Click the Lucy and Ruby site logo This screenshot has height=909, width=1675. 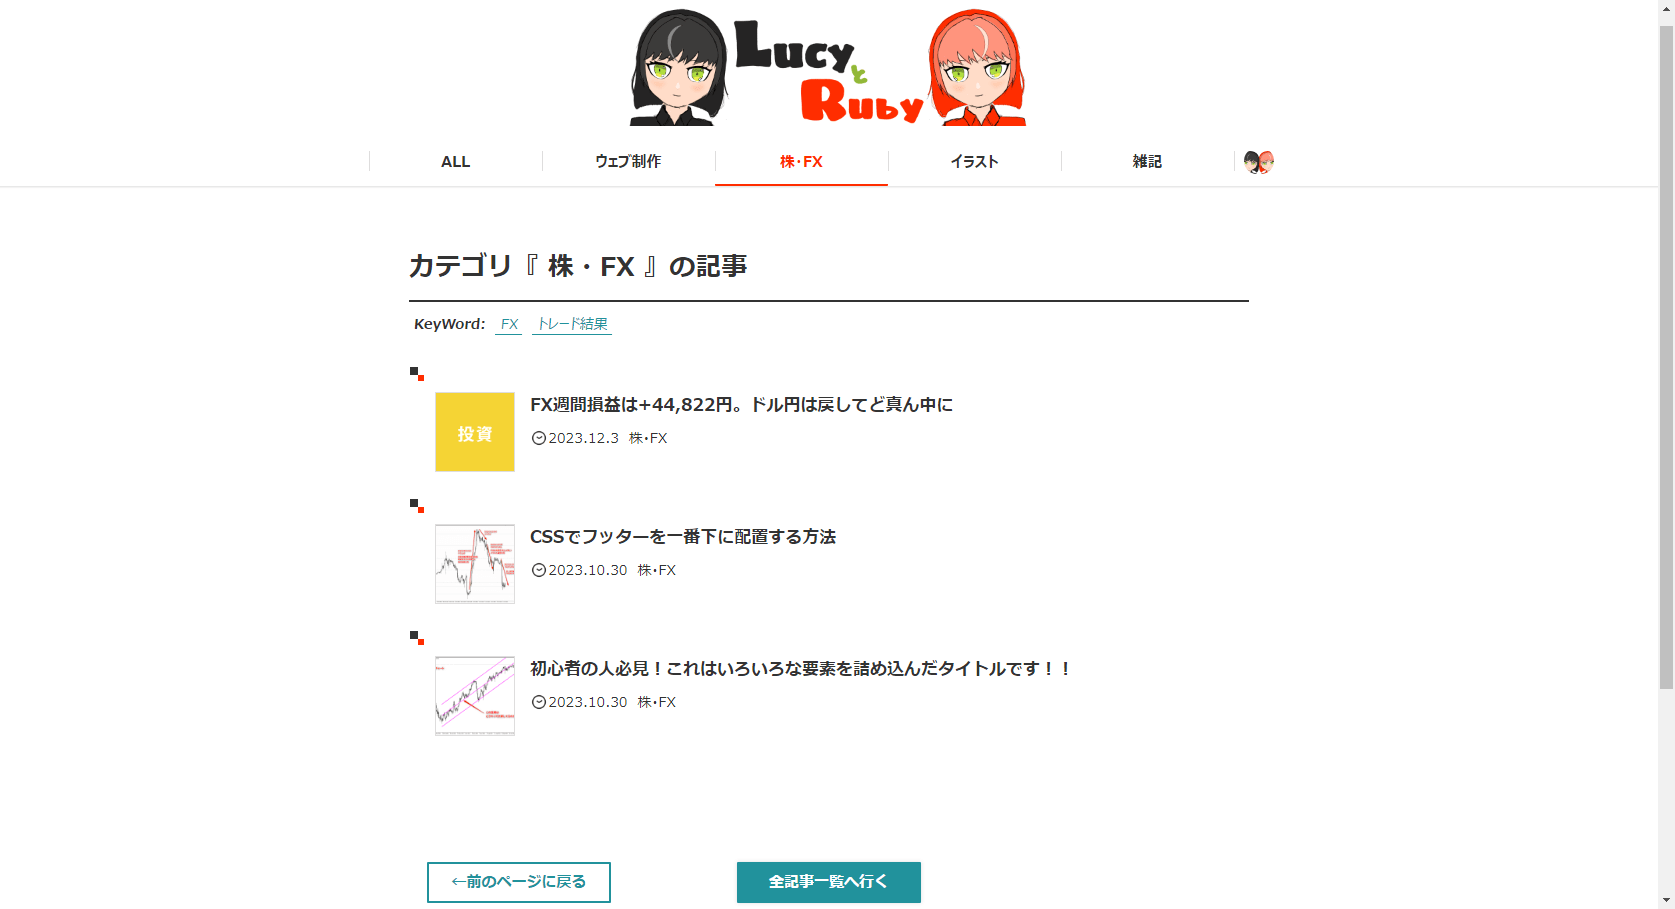point(828,68)
